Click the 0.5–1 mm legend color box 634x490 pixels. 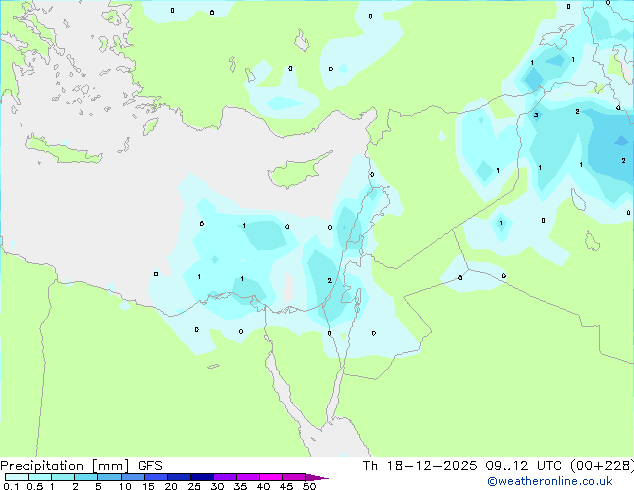40,477
